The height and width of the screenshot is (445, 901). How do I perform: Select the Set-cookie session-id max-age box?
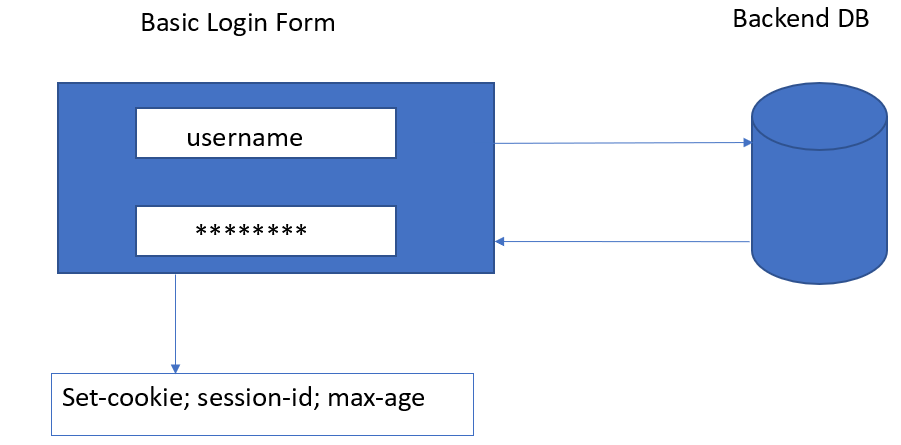[263, 404]
